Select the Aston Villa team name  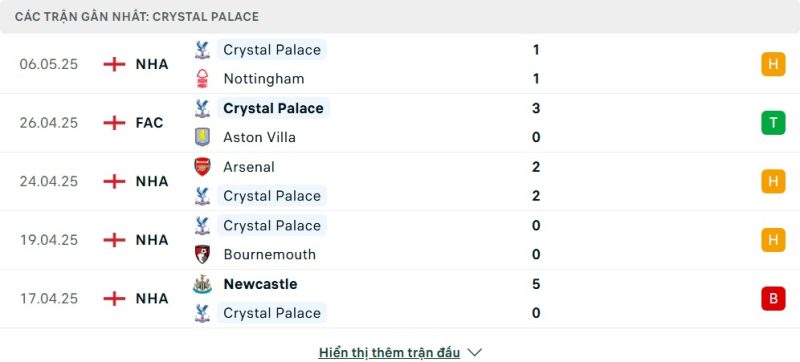pos(259,137)
